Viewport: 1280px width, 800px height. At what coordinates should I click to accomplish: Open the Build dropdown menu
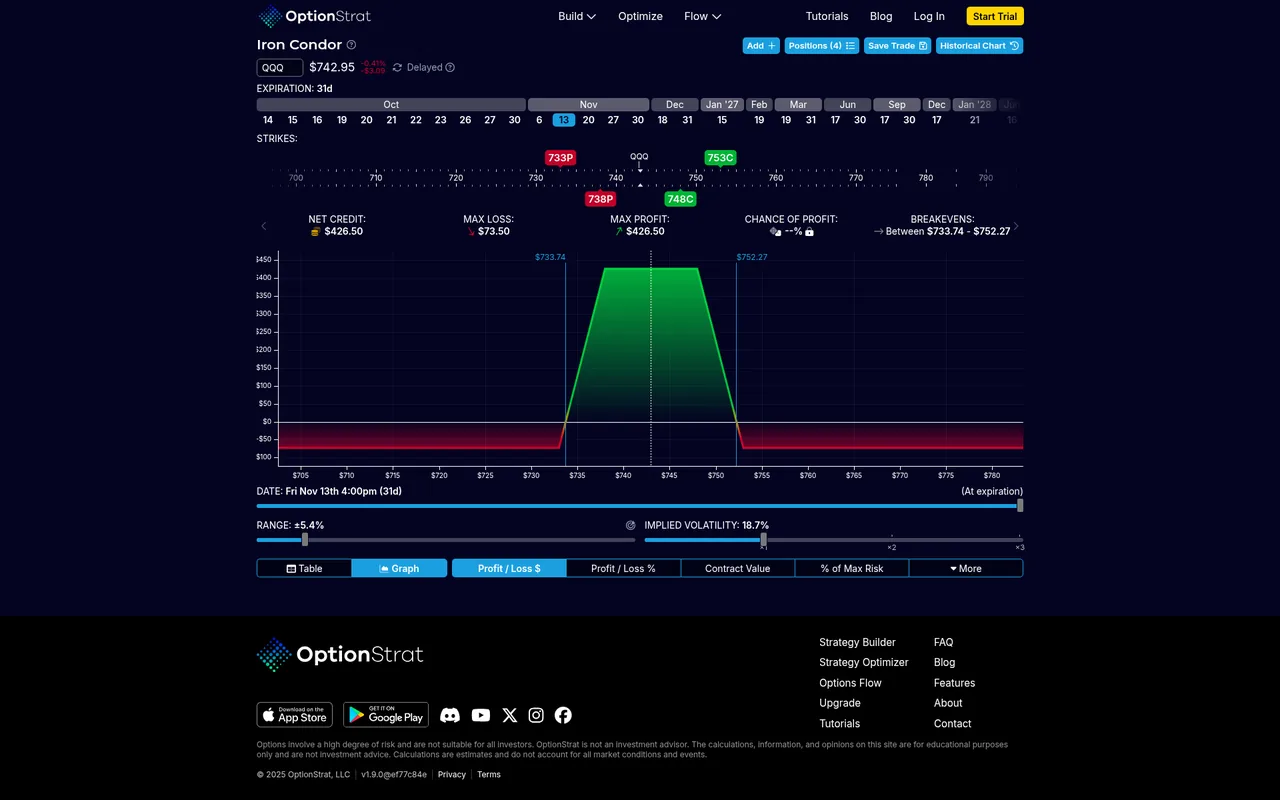coord(577,16)
